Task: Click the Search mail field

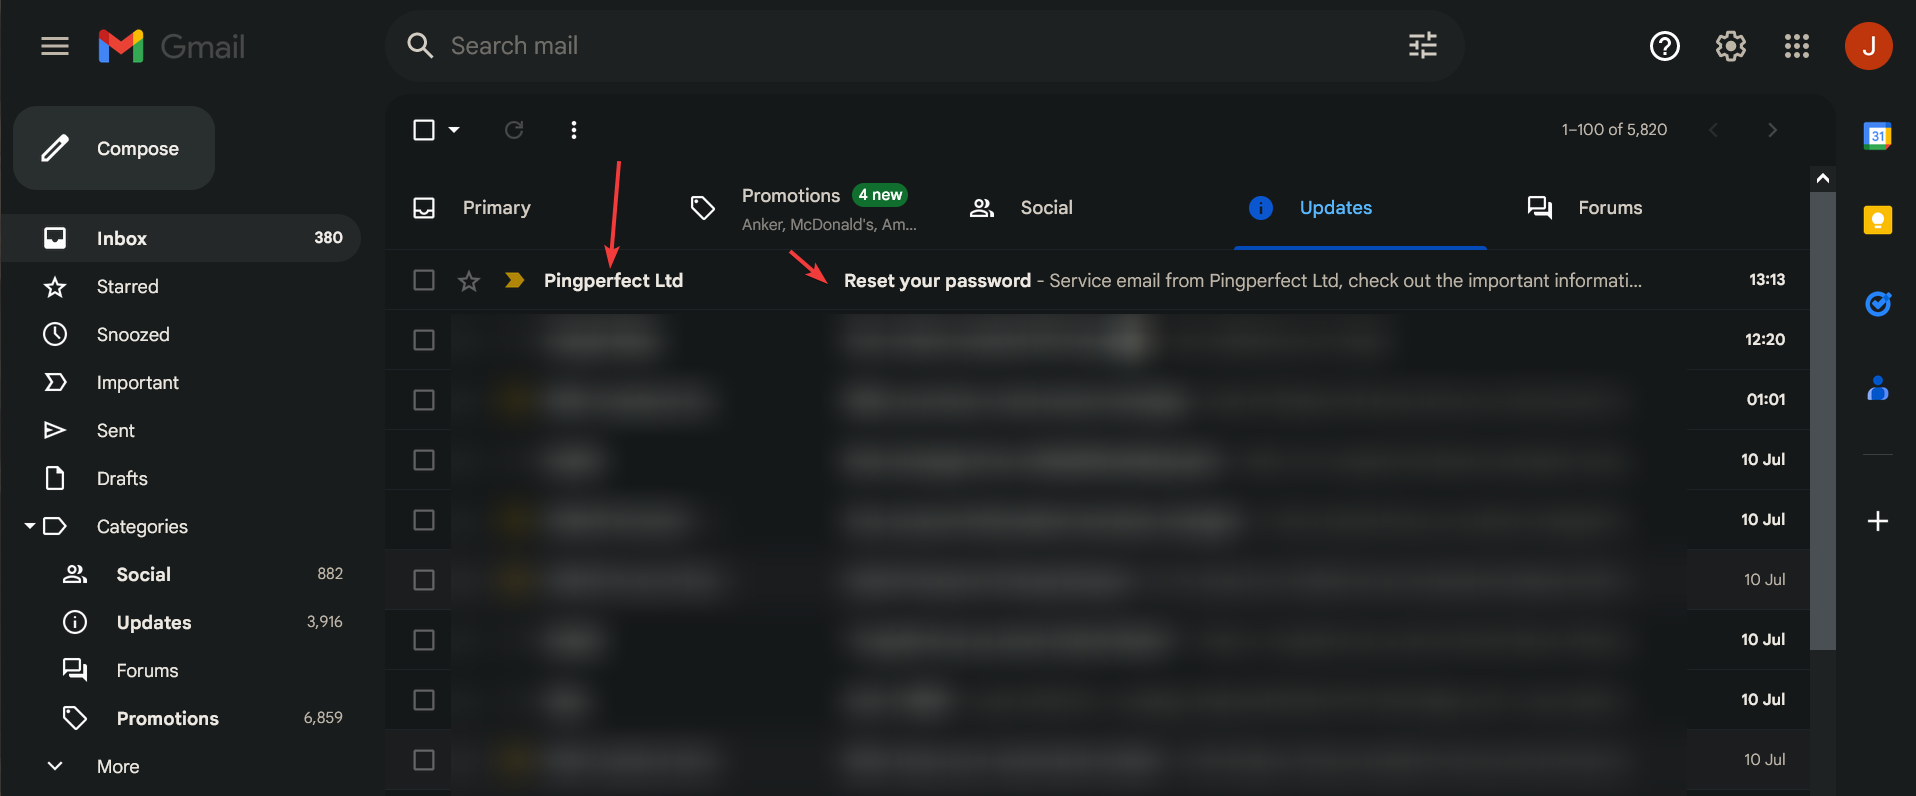Action: point(900,46)
